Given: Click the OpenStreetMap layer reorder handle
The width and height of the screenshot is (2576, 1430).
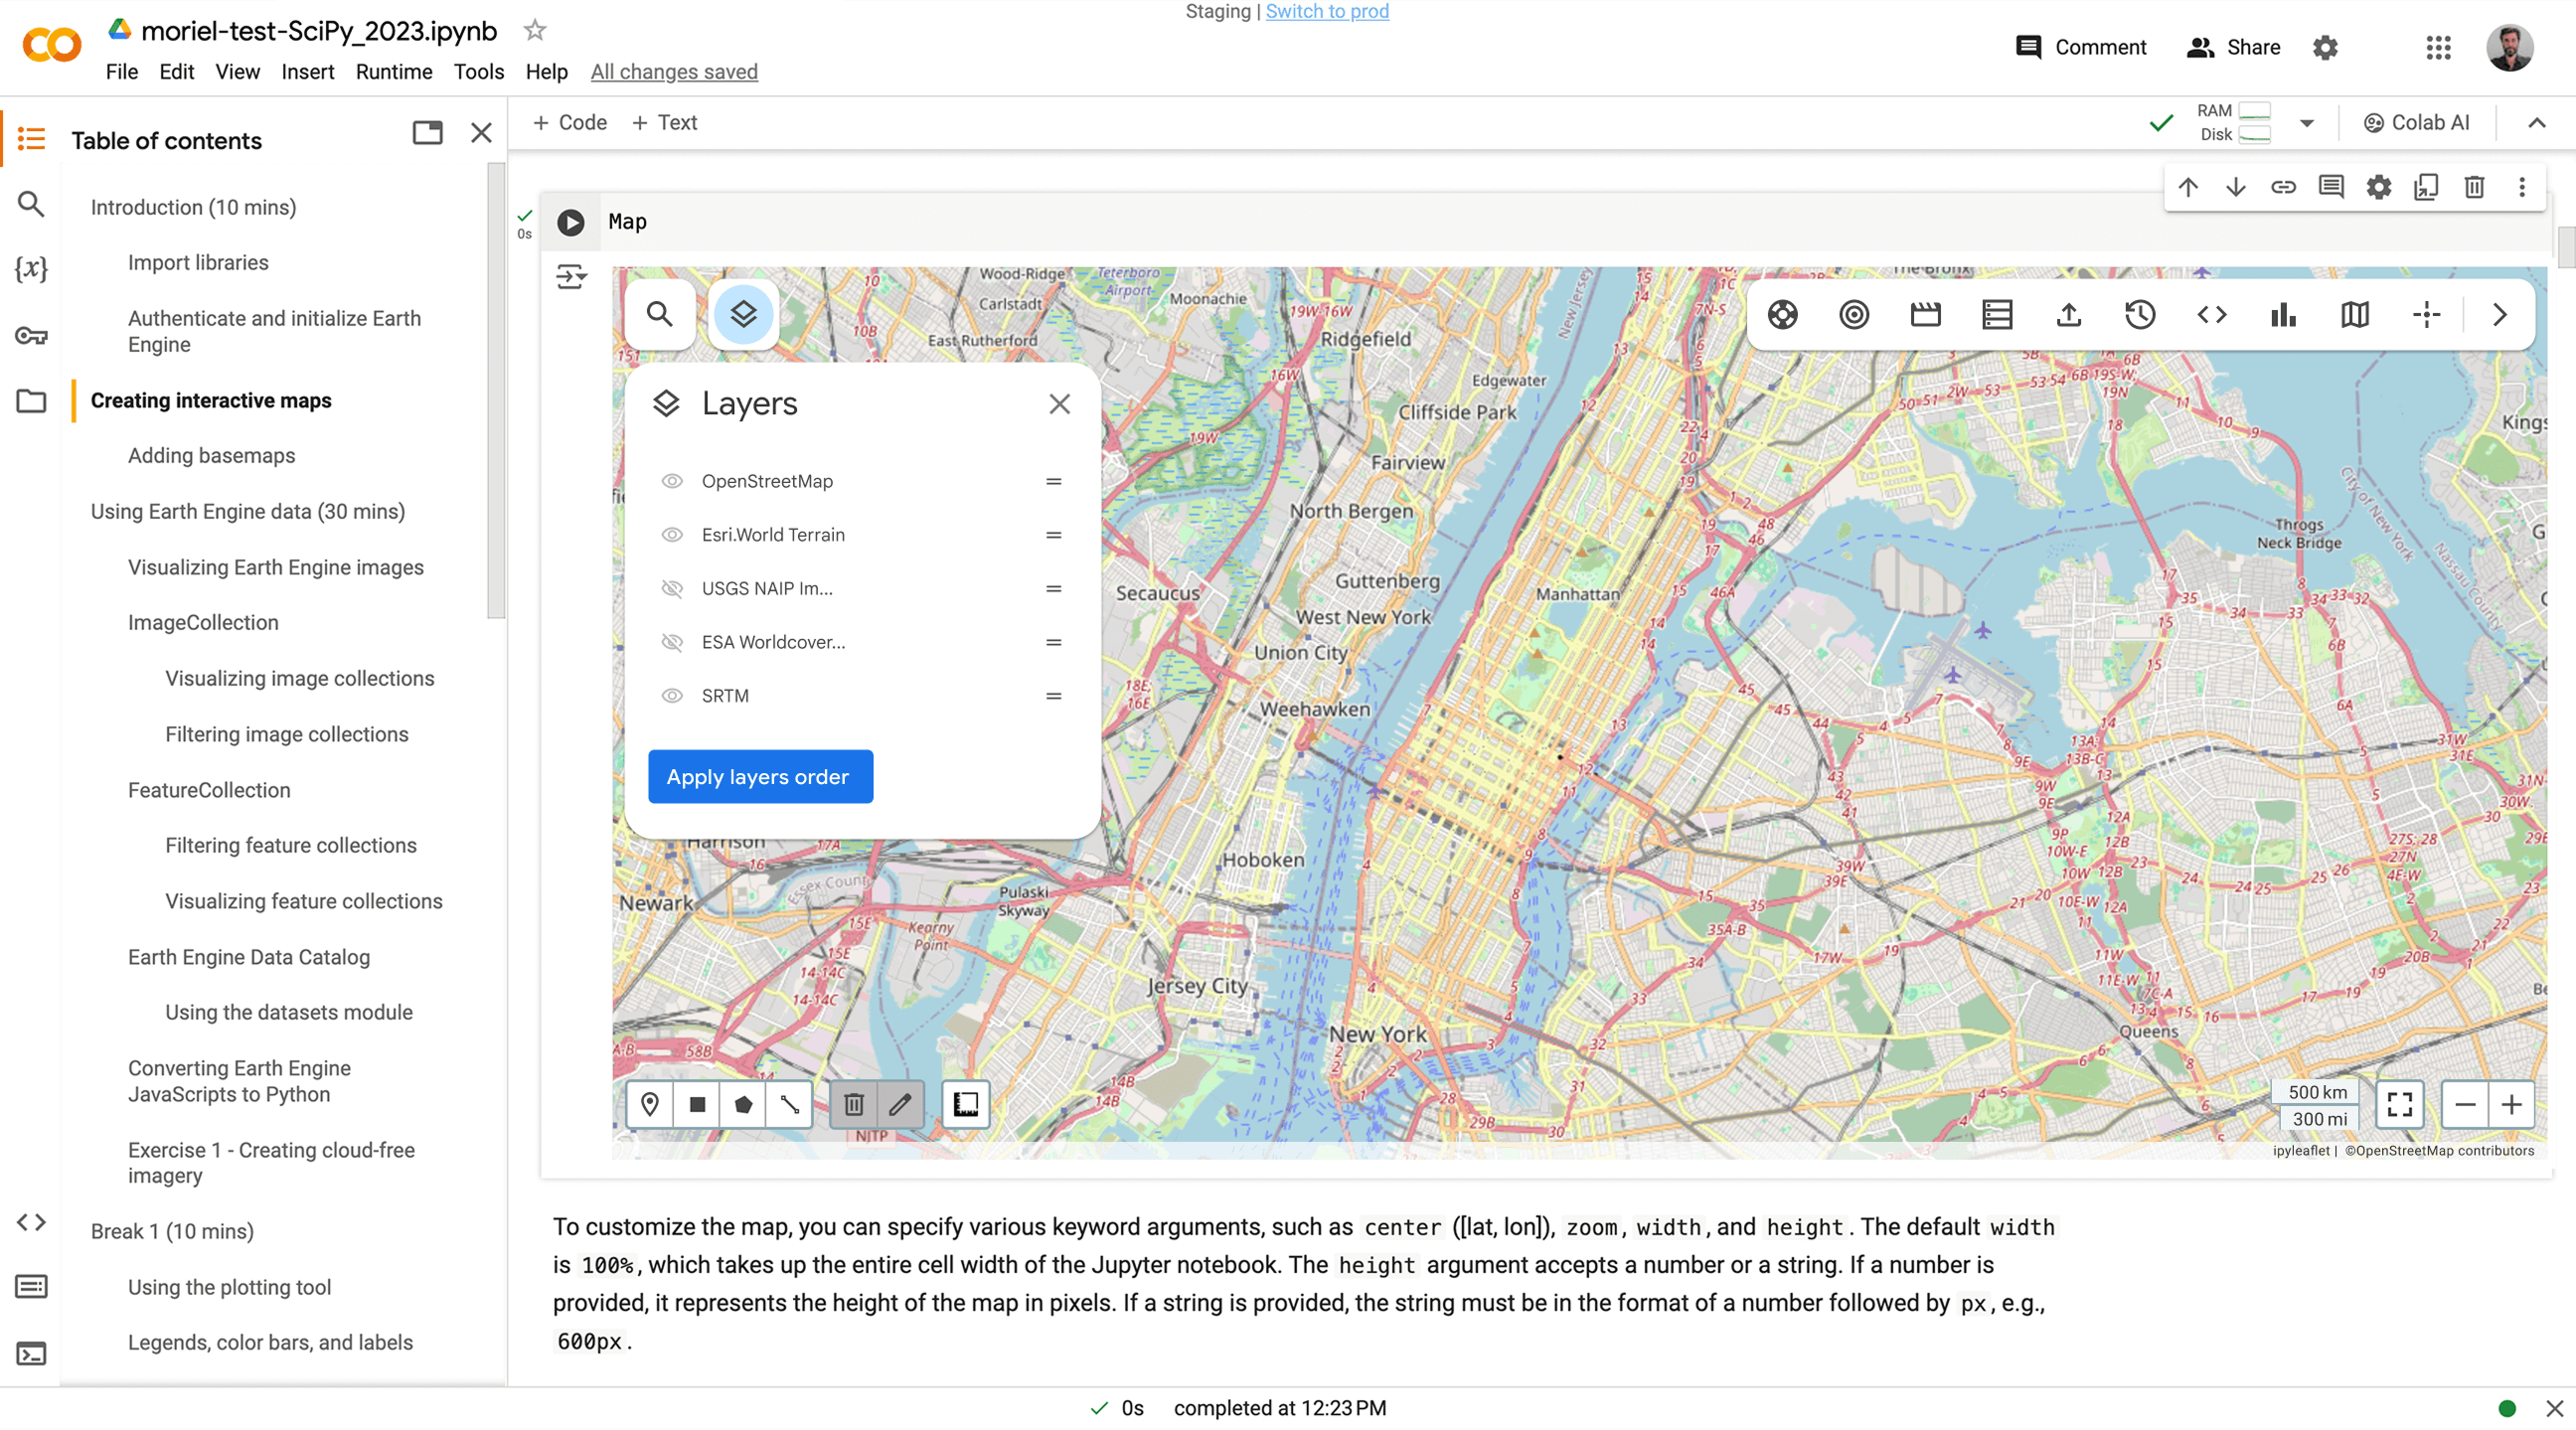Looking at the screenshot, I should [1053, 481].
